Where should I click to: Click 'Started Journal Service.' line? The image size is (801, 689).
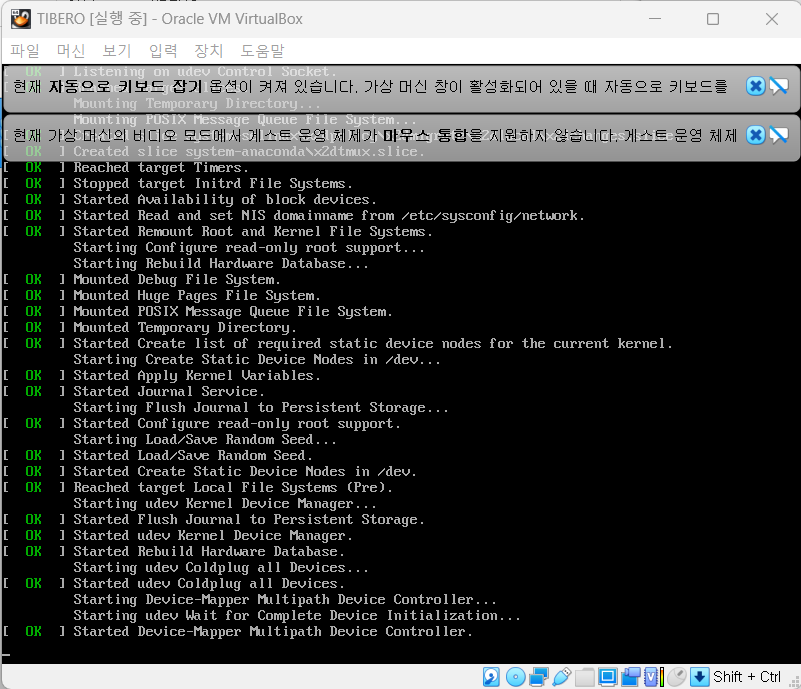(x=169, y=392)
